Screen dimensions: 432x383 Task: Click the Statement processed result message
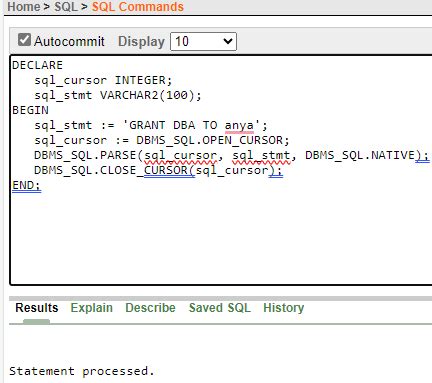pos(82,371)
